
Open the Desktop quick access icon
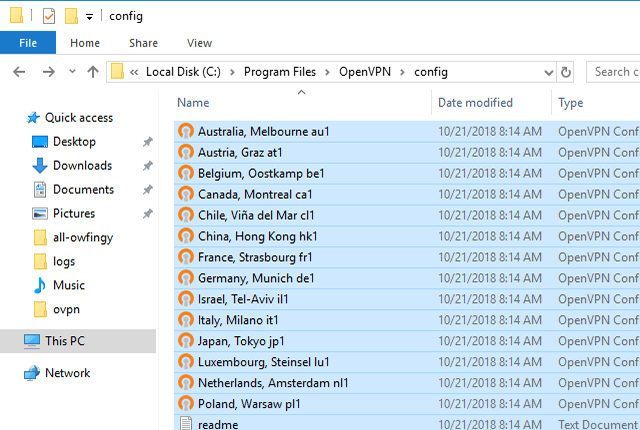coord(40,142)
